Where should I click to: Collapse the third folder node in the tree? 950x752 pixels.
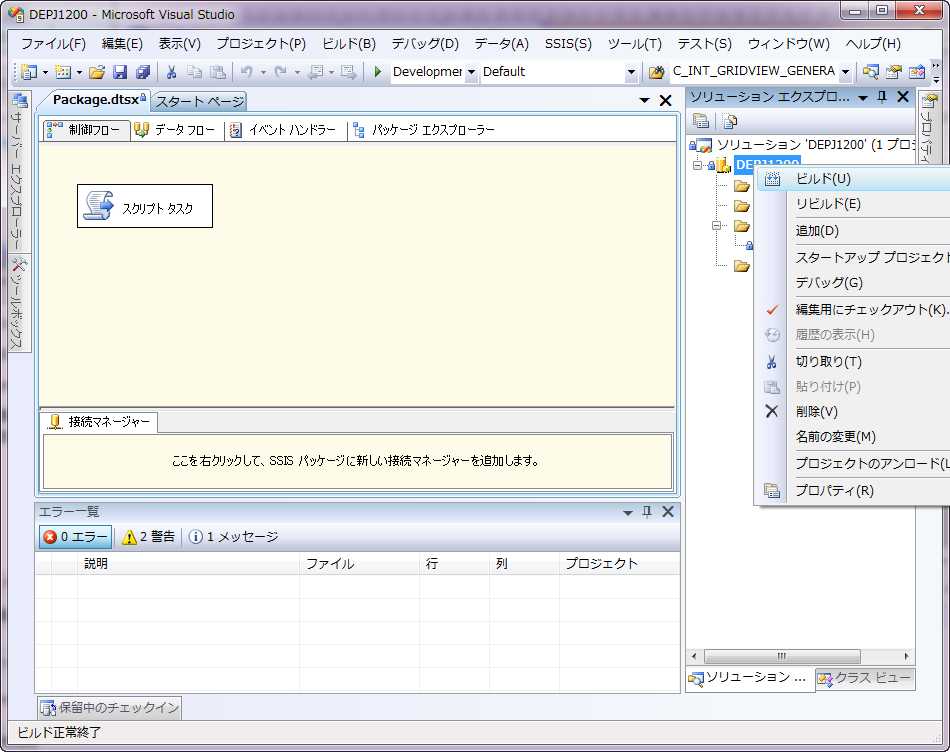click(716, 225)
